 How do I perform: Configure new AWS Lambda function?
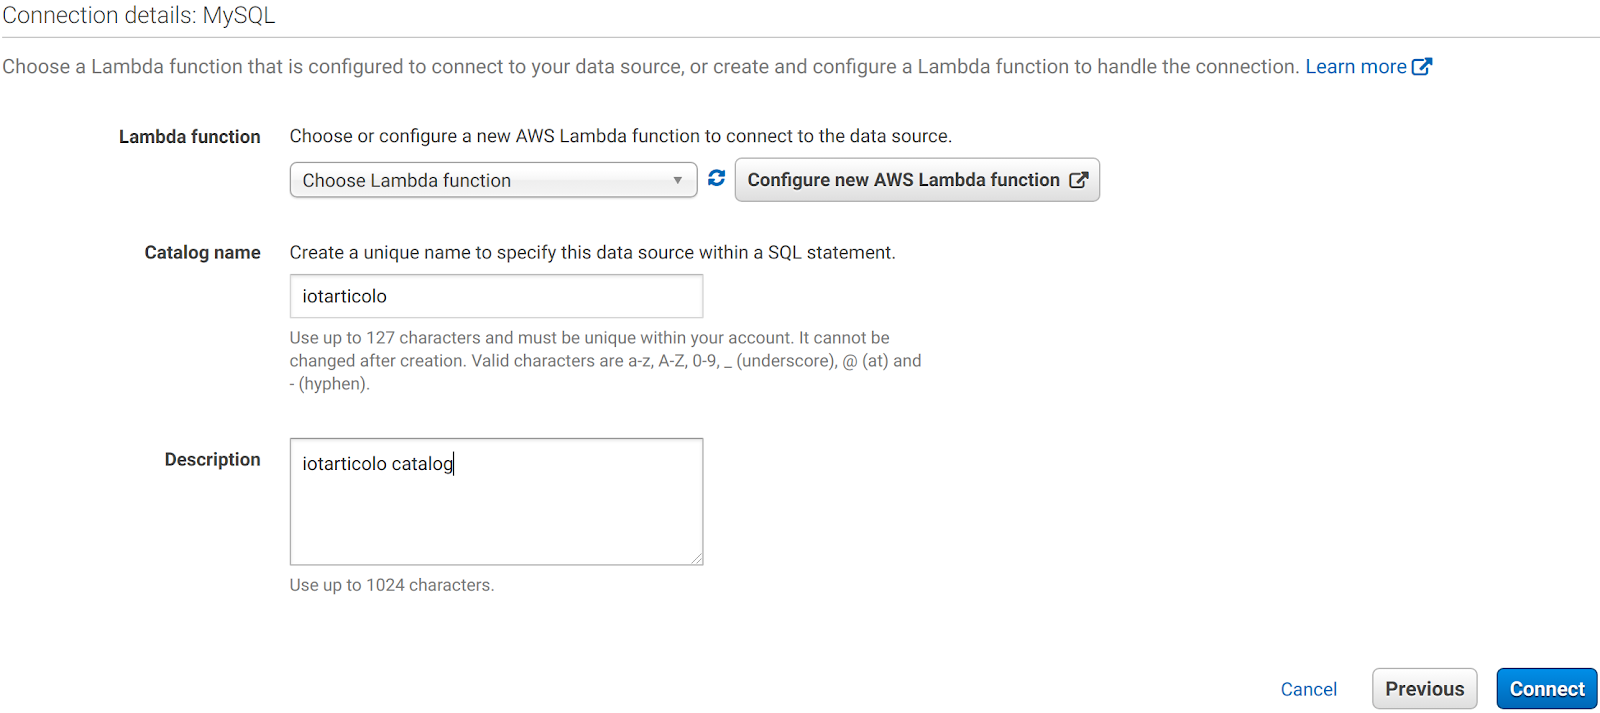pyautogui.click(x=917, y=180)
